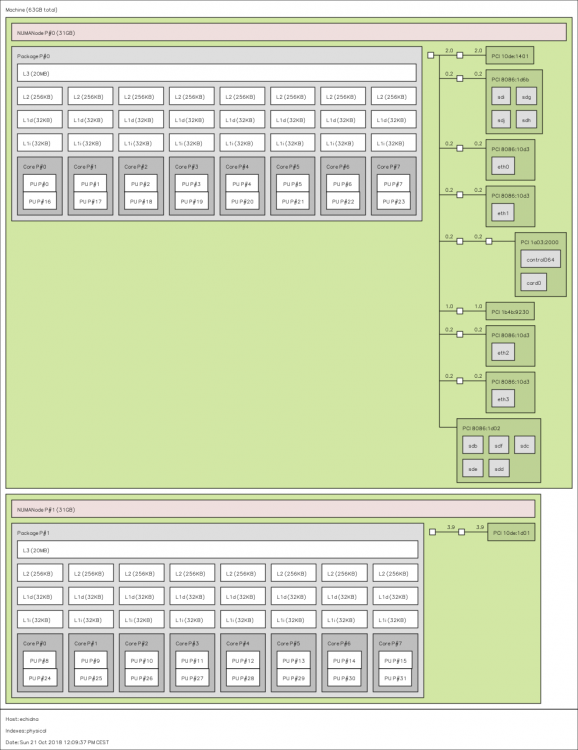
Task: Click the 'PU P#29' box
Action: pyautogui.click(x=294, y=678)
